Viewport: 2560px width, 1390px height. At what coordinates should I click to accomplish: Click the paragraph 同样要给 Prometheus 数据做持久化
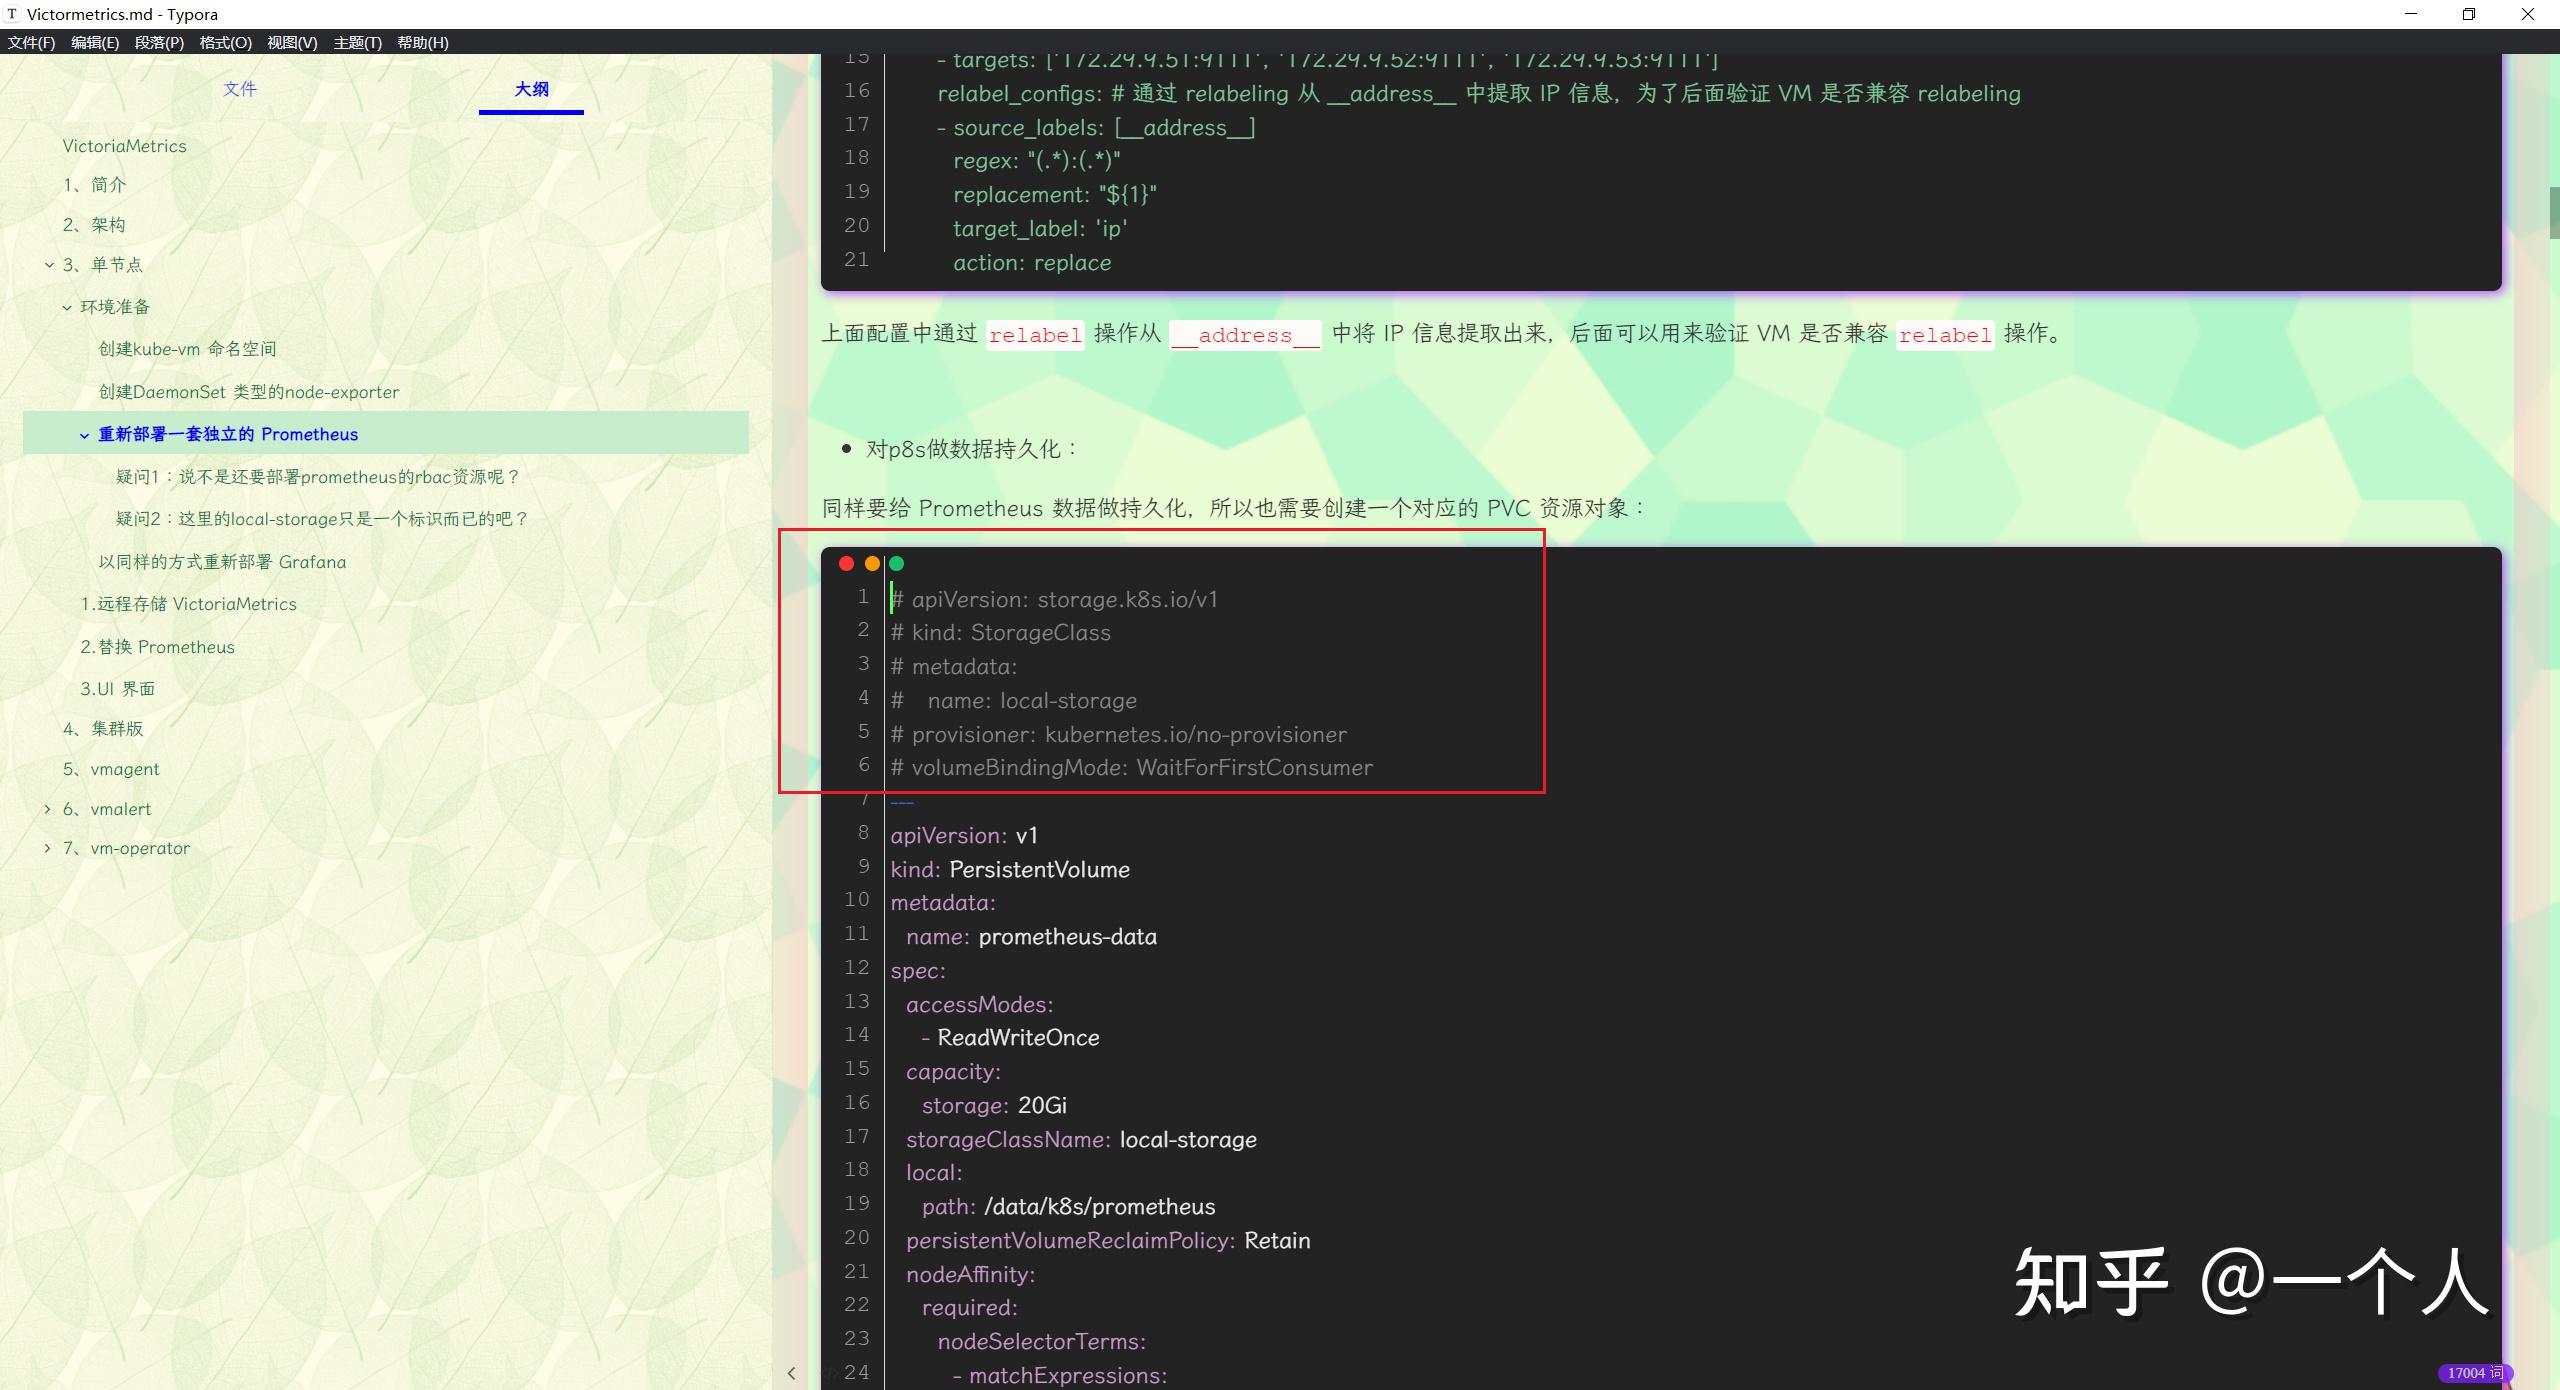pyautogui.click(x=1234, y=508)
